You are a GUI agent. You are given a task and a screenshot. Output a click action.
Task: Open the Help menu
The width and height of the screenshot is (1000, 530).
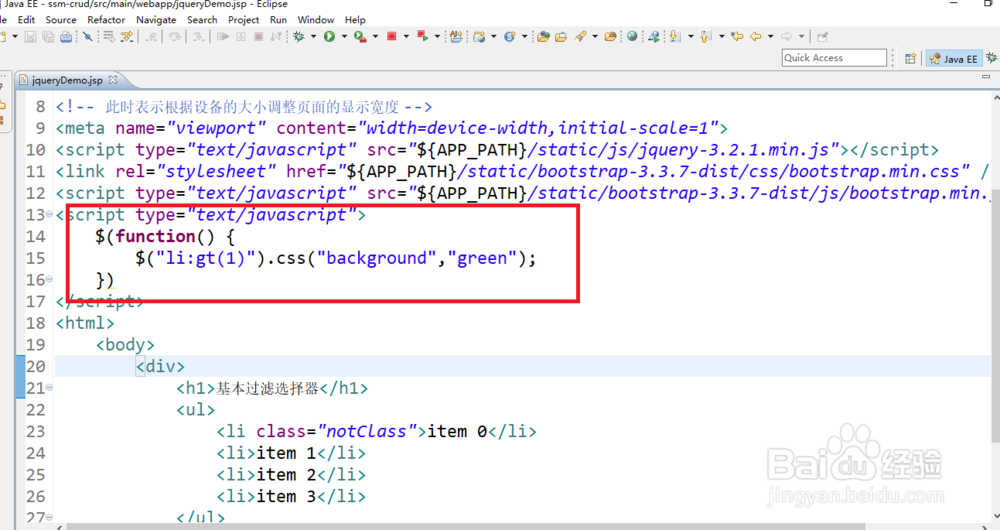click(x=355, y=20)
